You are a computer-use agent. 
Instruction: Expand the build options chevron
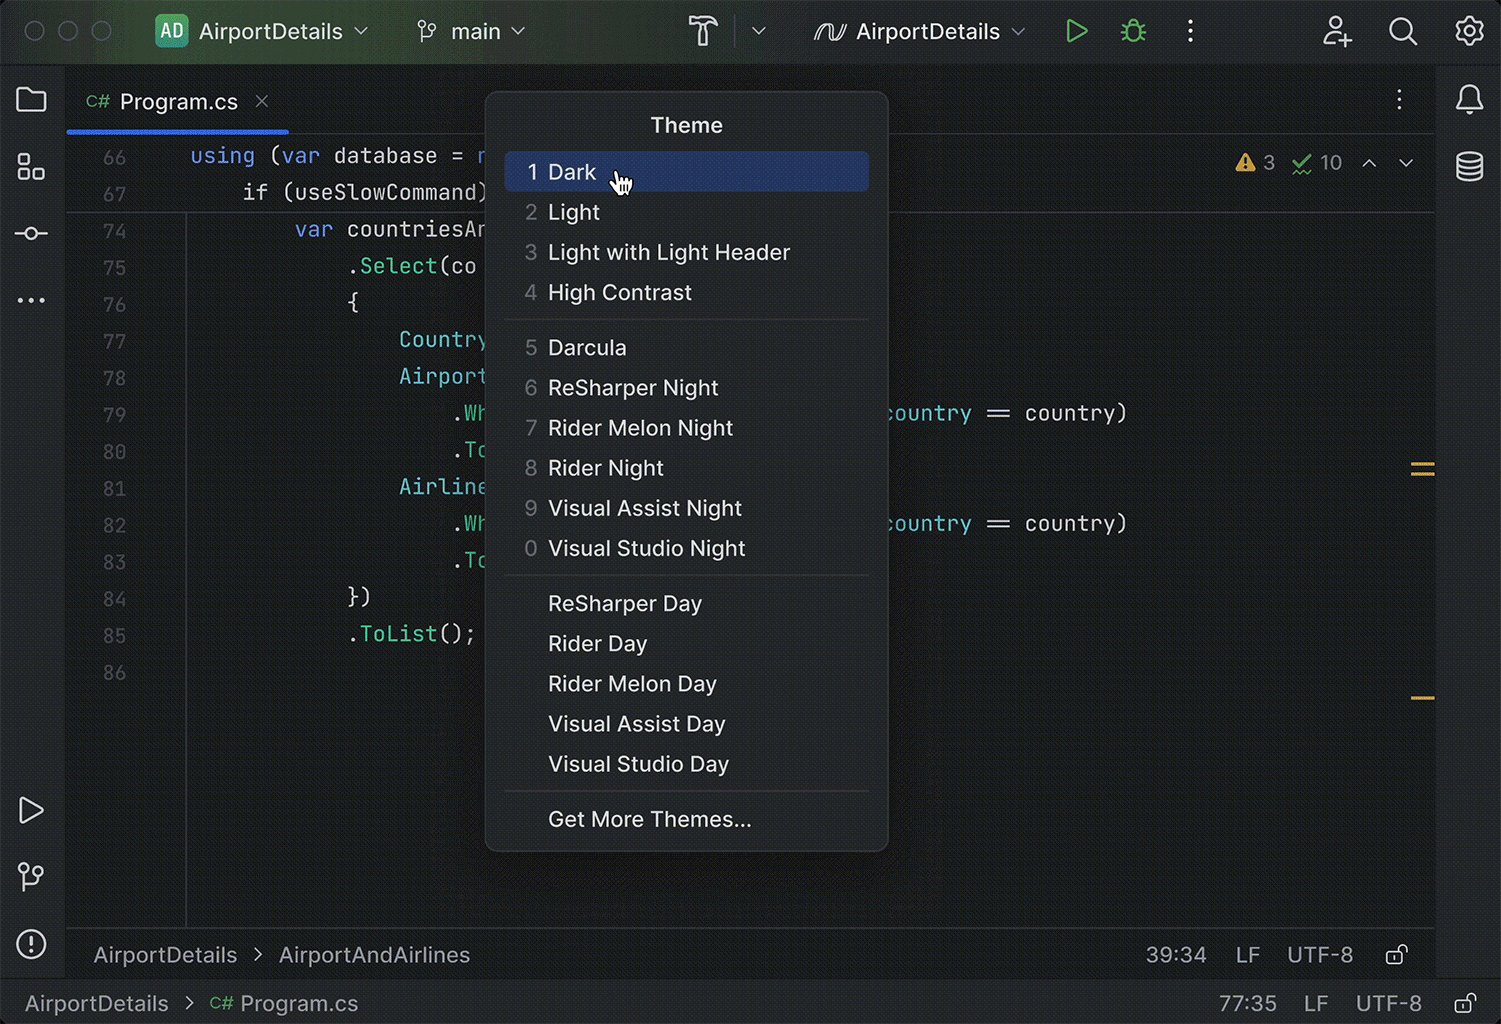click(x=758, y=31)
